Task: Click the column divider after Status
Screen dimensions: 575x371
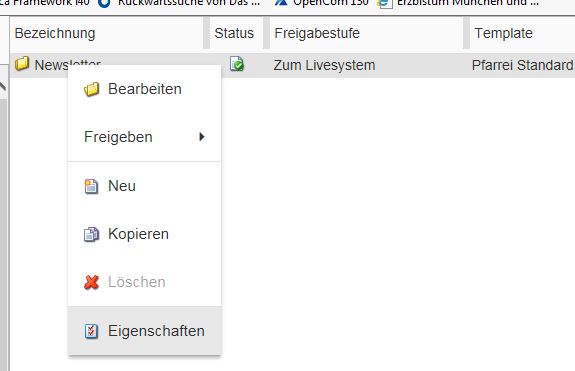Action: 267,32
